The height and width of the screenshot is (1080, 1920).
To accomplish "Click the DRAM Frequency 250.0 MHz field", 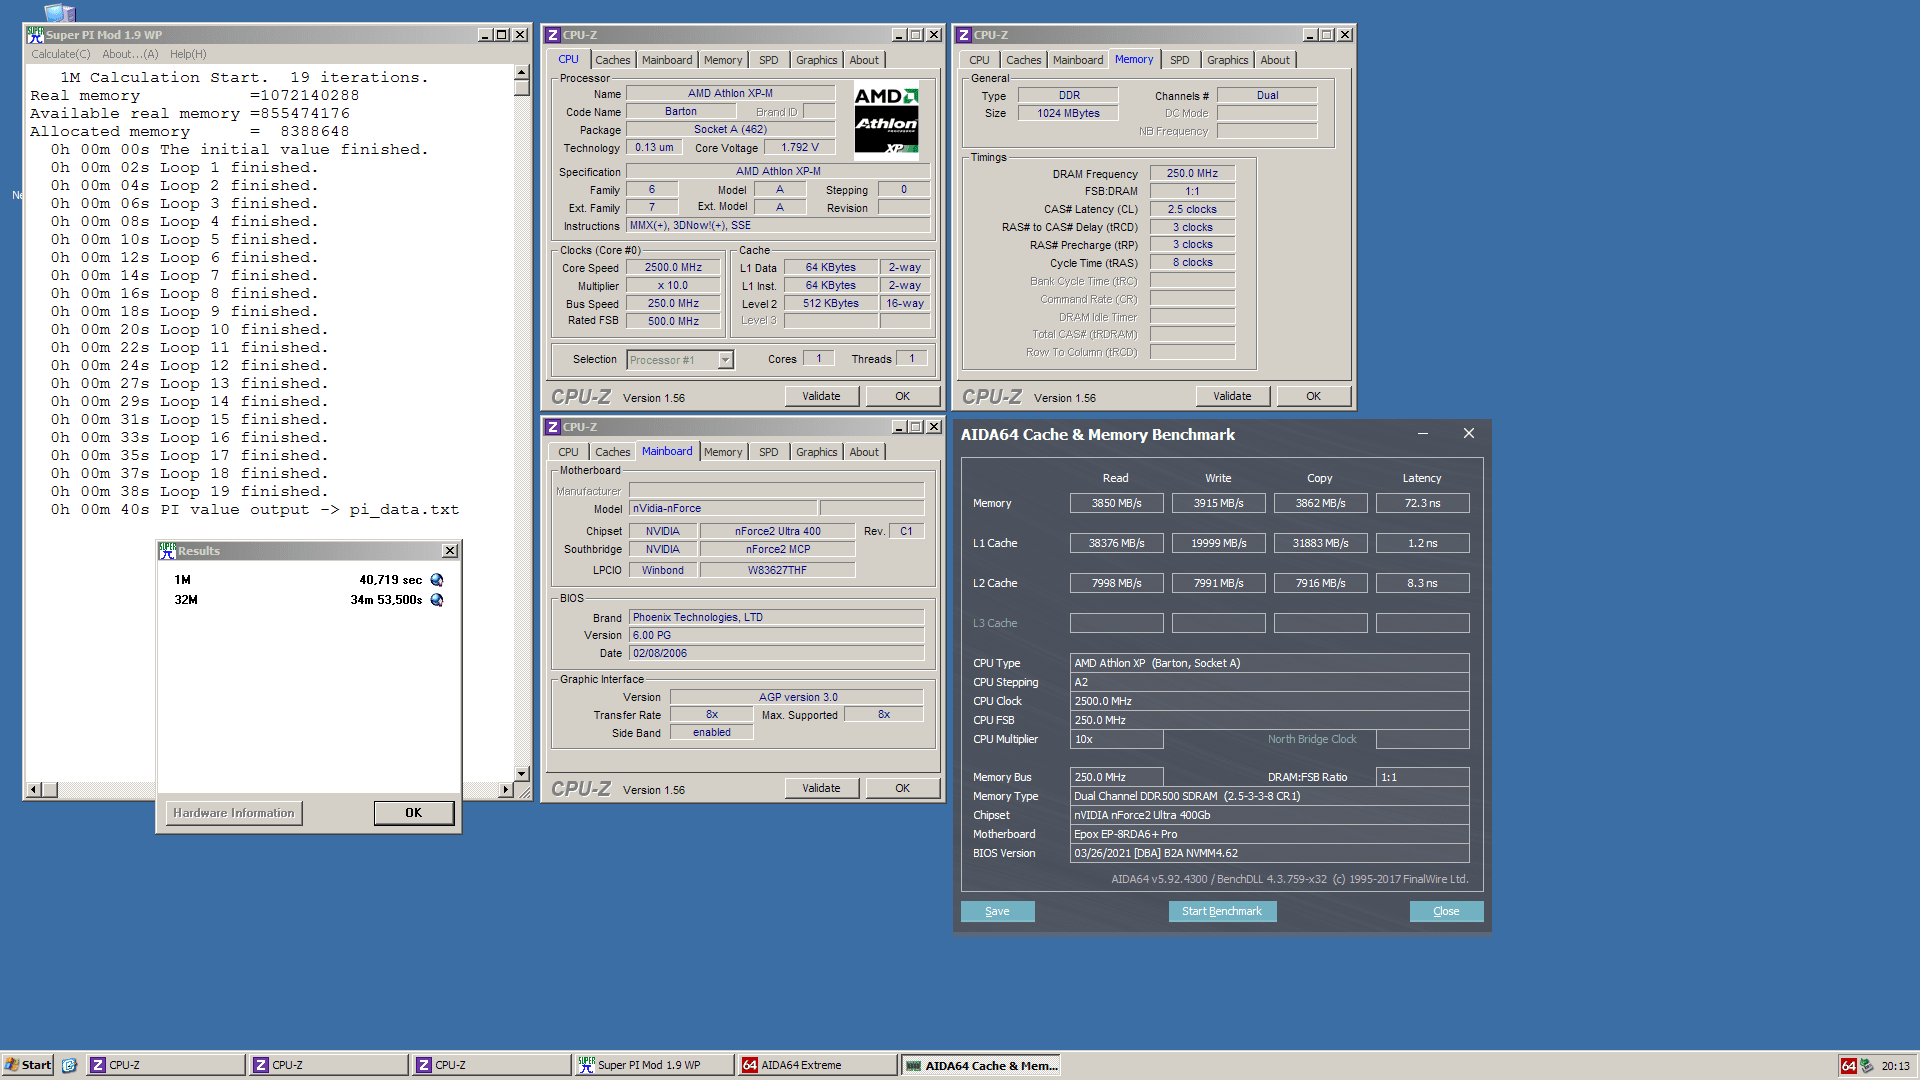I will 1192,173.
